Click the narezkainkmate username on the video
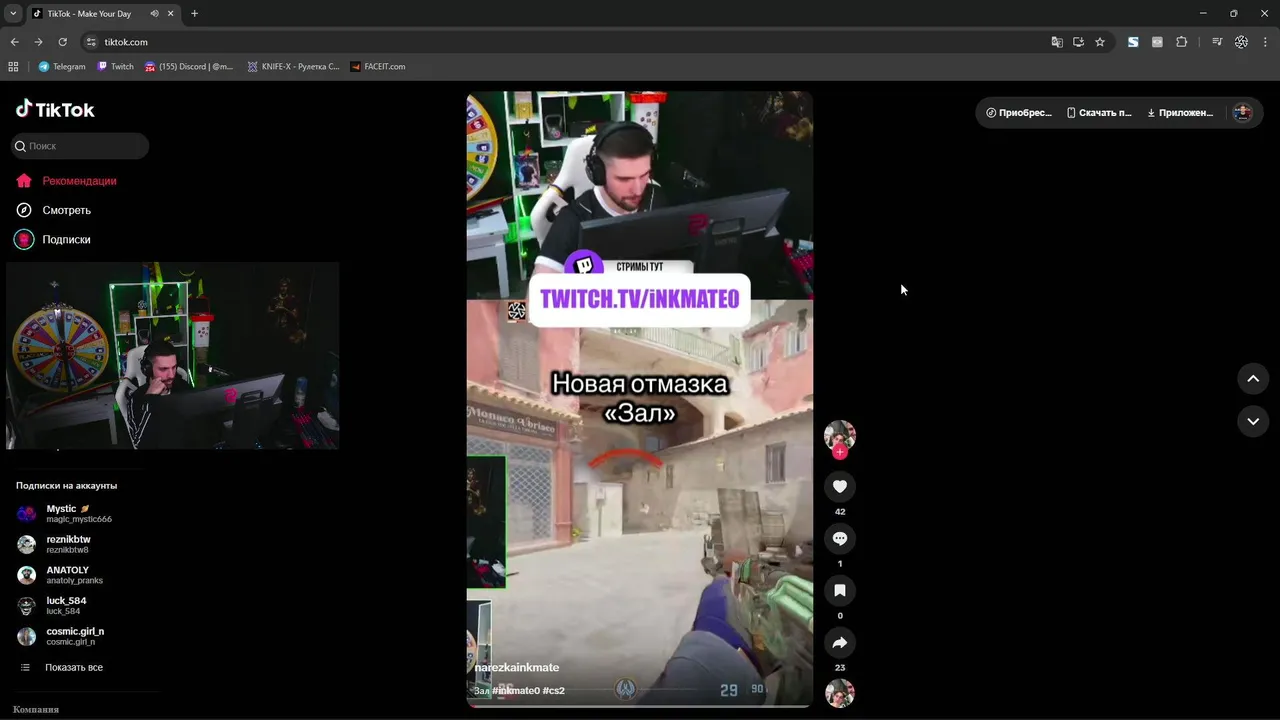 click(517, 668)
